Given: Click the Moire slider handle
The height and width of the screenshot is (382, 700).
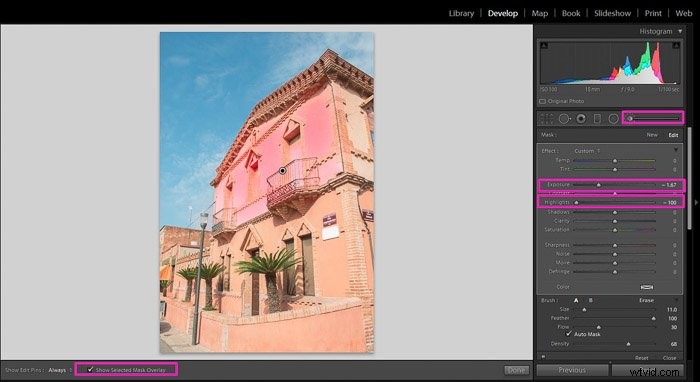Looking at the screenshot, I should click(615, 263).
